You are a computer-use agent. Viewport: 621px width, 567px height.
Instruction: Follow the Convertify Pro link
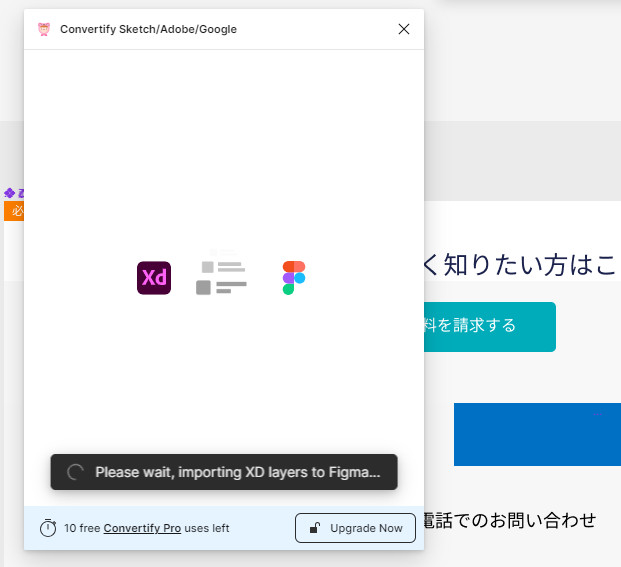[x=142, y=528]
